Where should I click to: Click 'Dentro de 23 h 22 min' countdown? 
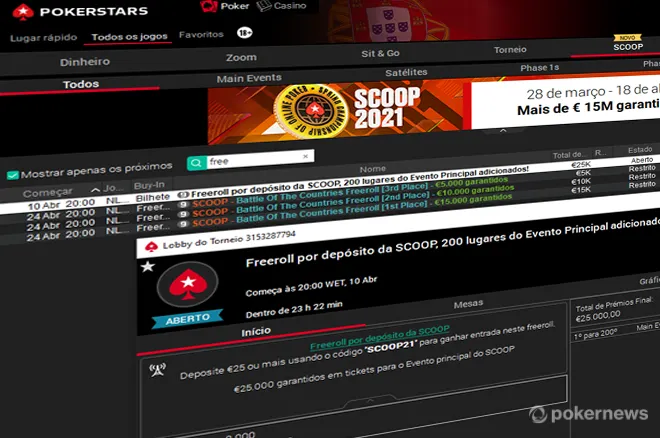[294, 310]
